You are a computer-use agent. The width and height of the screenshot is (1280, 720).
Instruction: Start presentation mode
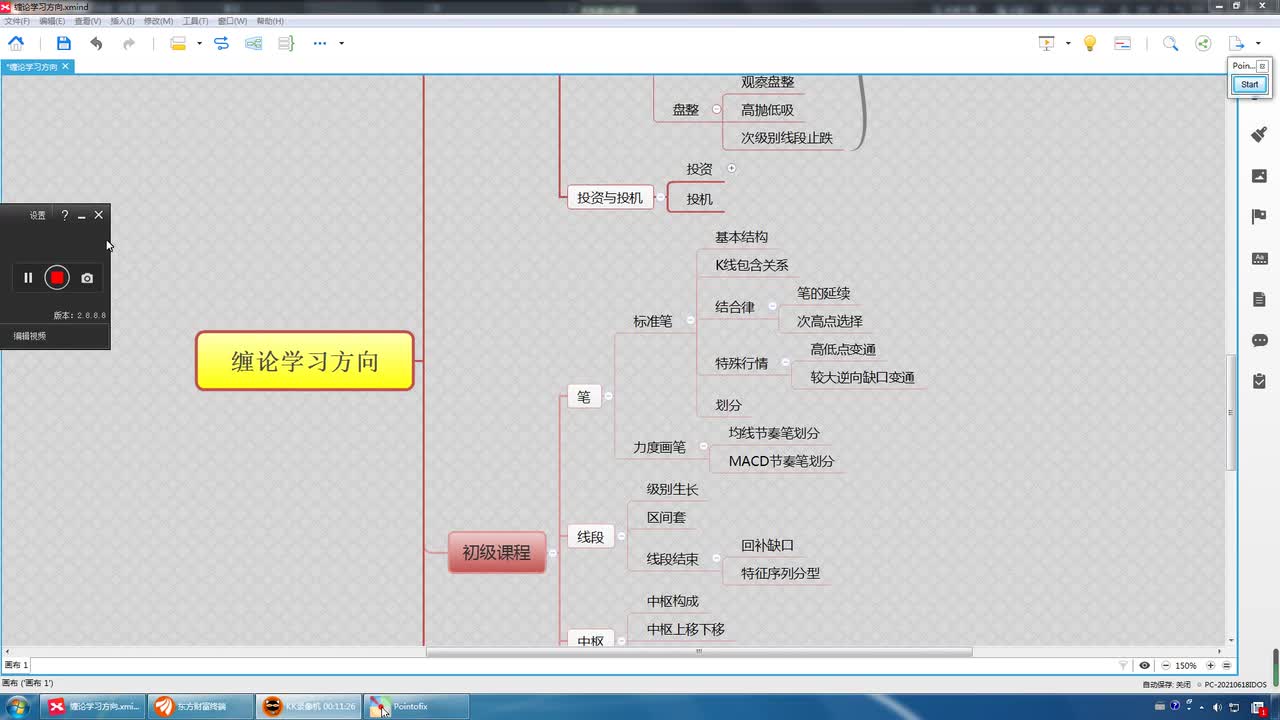(x=1047, y=43)
